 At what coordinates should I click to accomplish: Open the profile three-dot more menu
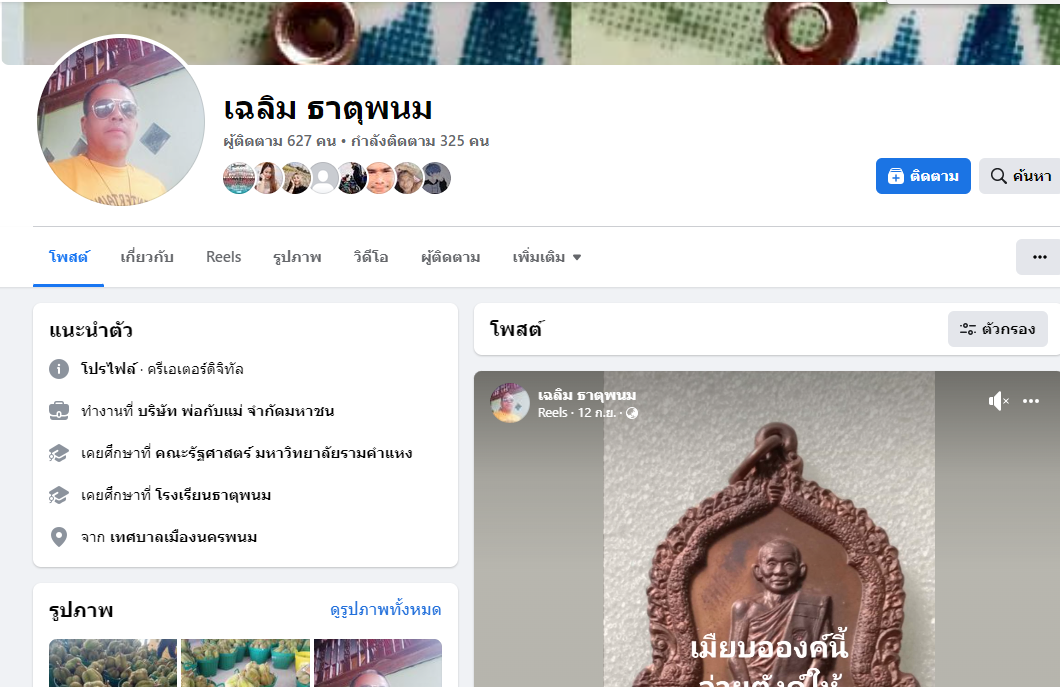coord(1039,257)
